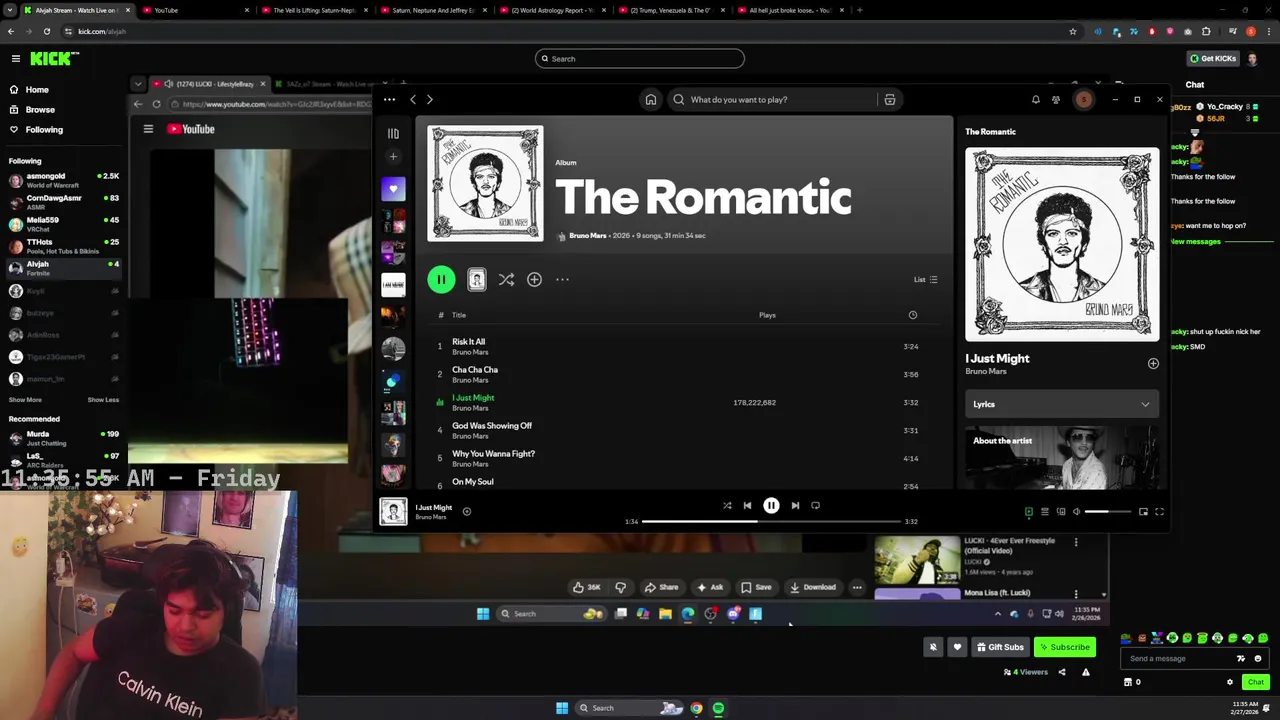Add current song via player bar plus icon

[466, 512]
